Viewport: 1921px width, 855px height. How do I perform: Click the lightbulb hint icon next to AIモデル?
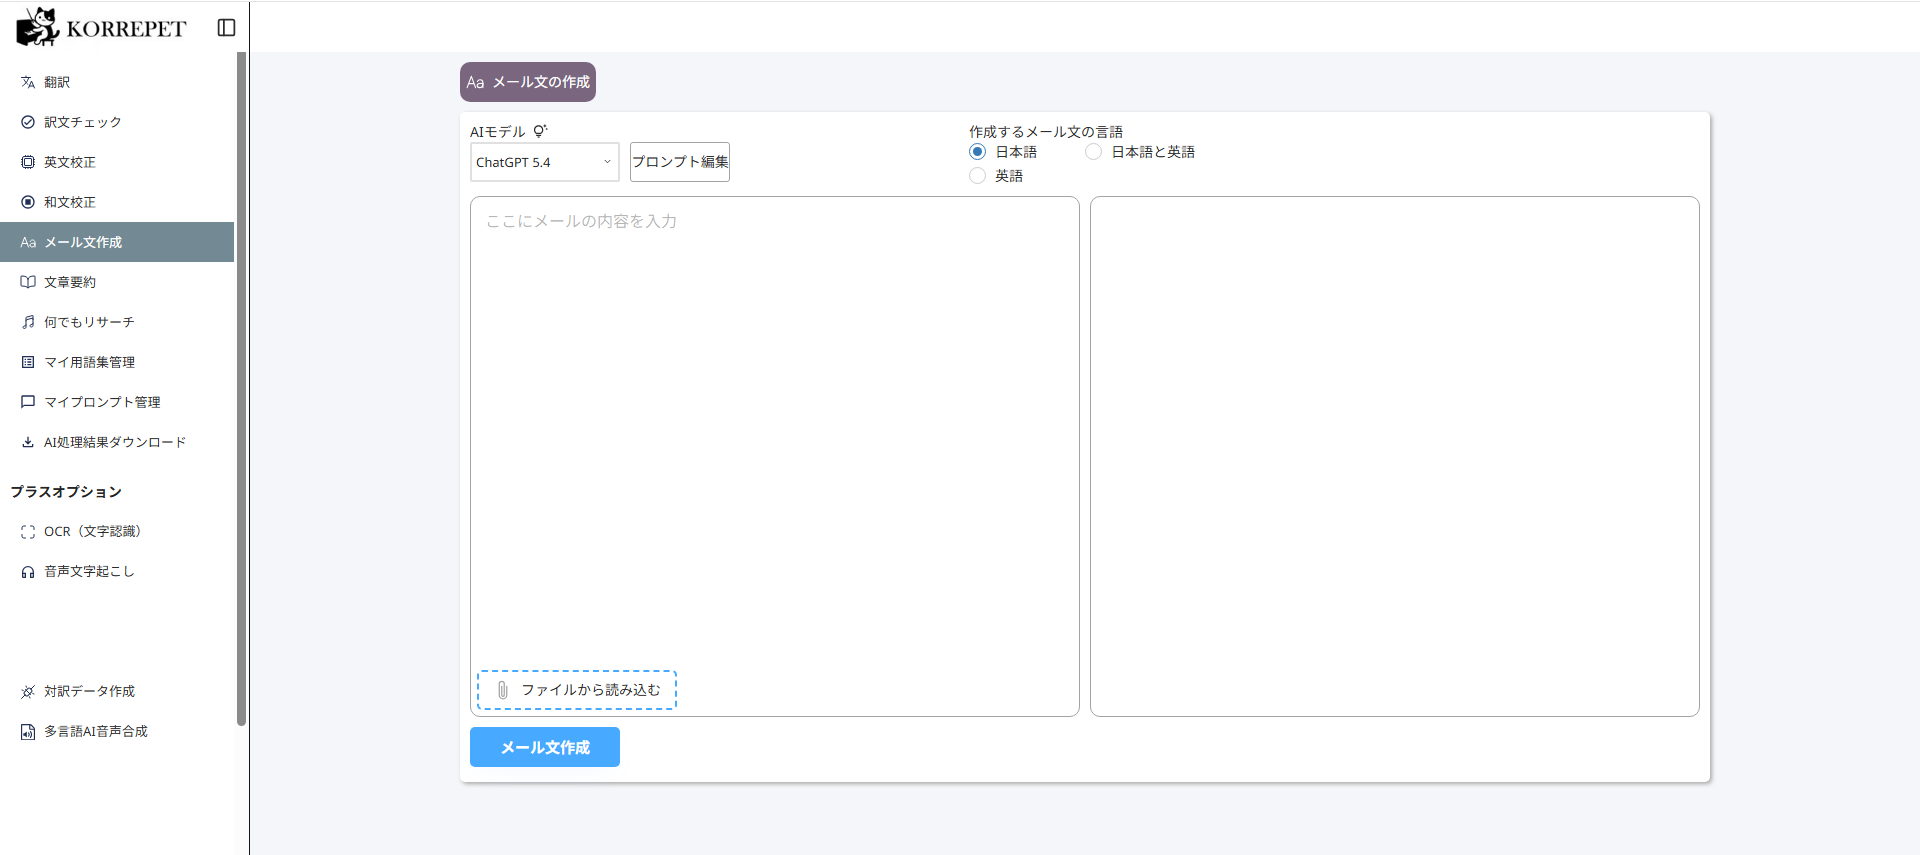click(x=540, y=131)
